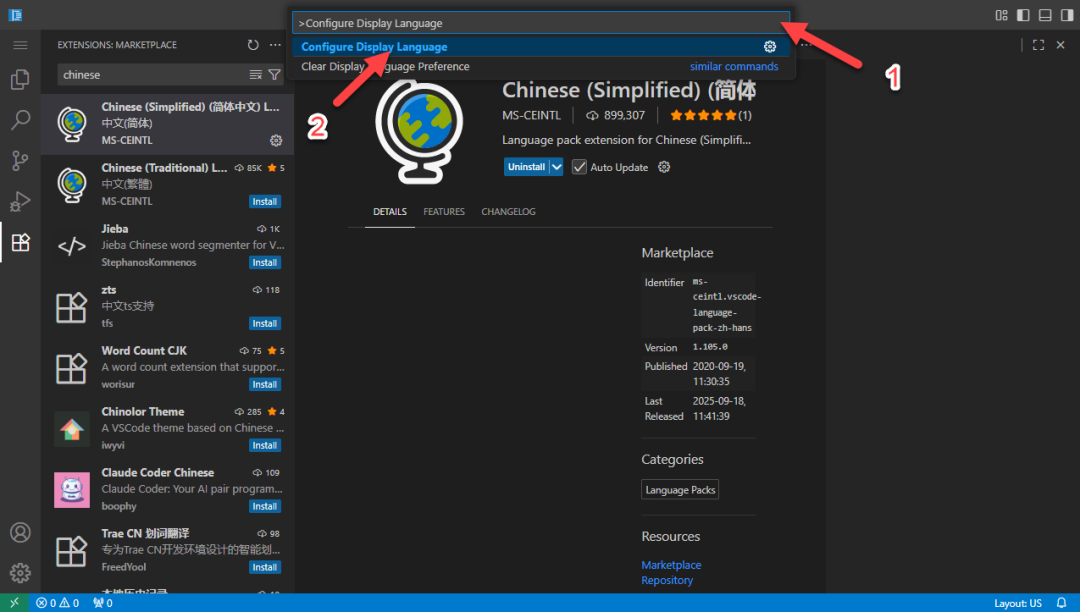Open Run and Debug view
The height and width of the screenshot is (612, 1080).
[20, 201]
